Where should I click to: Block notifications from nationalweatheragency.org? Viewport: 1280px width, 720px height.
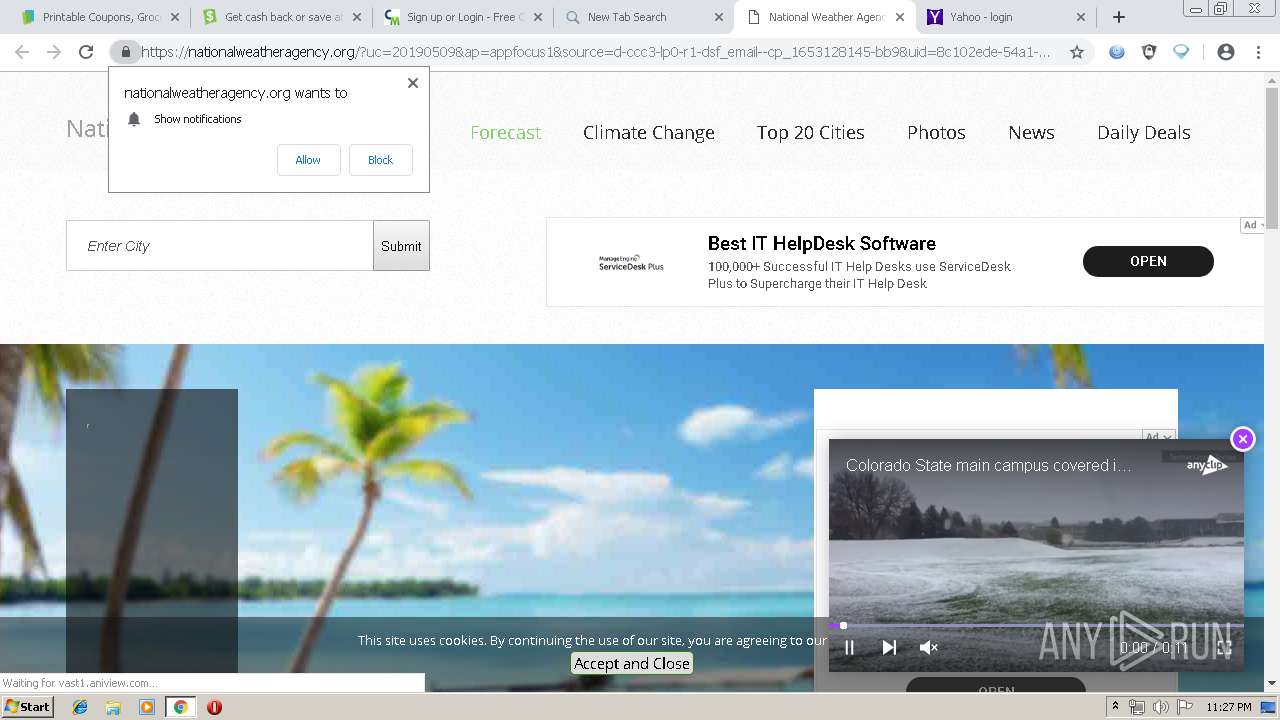click(x=380, y=160)
